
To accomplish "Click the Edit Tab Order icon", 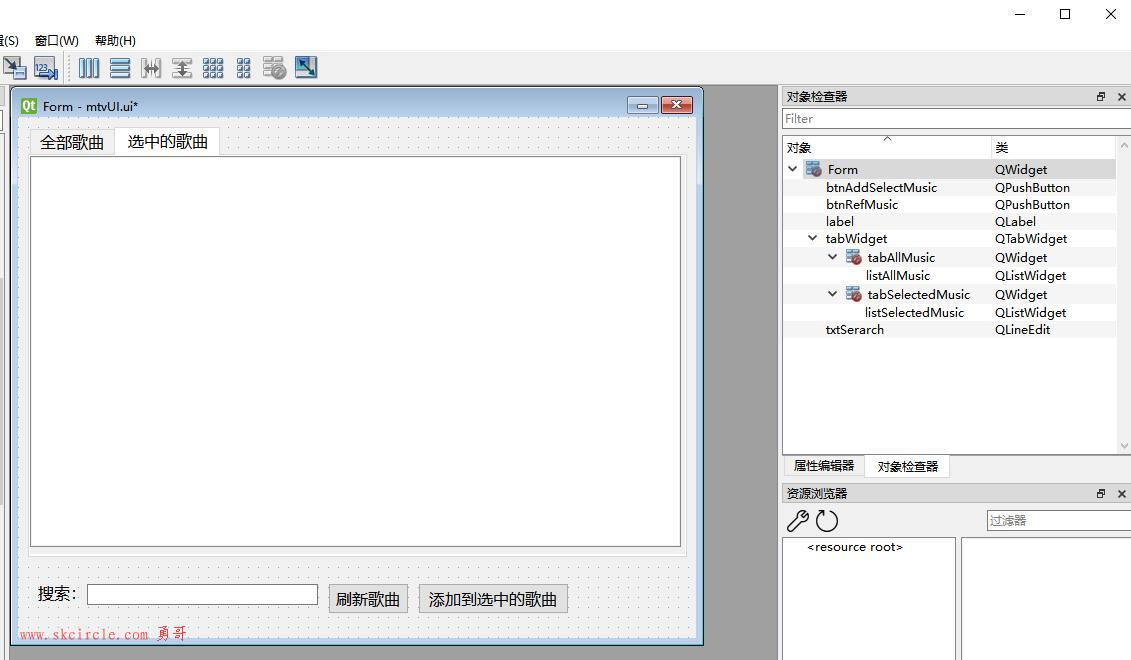I will click(x=46, y=68).
